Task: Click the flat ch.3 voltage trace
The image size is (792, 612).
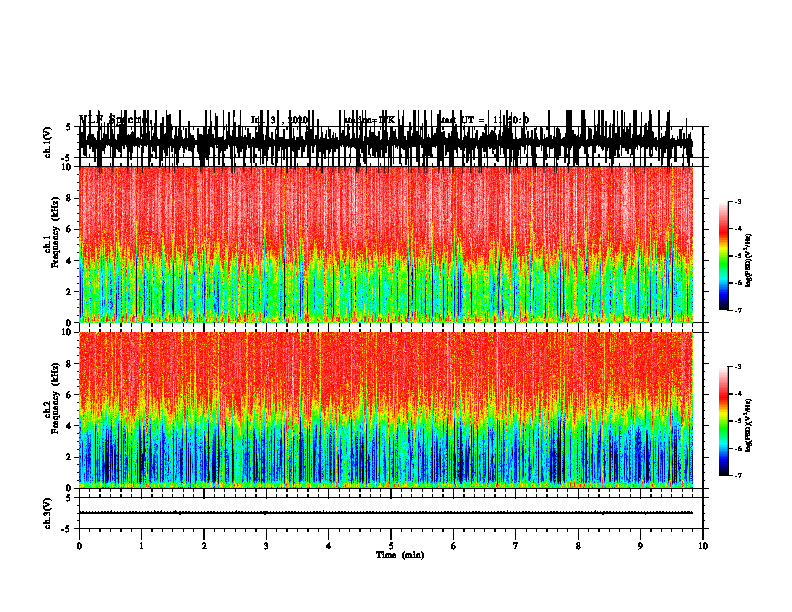Action: point(386,513)
